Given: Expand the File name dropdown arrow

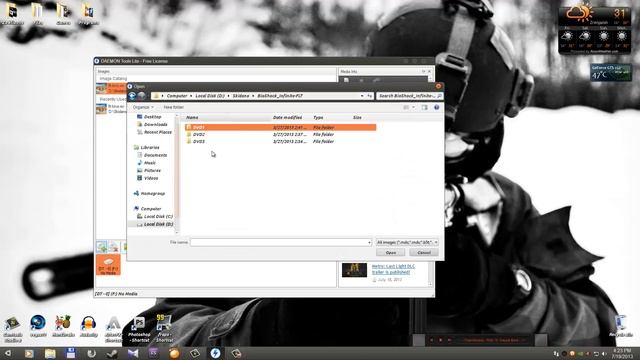Looking at the screenshot, I should point(369,242).
